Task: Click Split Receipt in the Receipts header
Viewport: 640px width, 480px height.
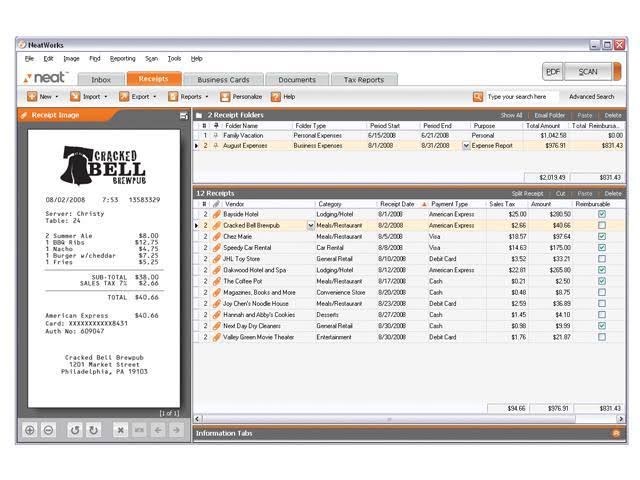Action: 527,193
